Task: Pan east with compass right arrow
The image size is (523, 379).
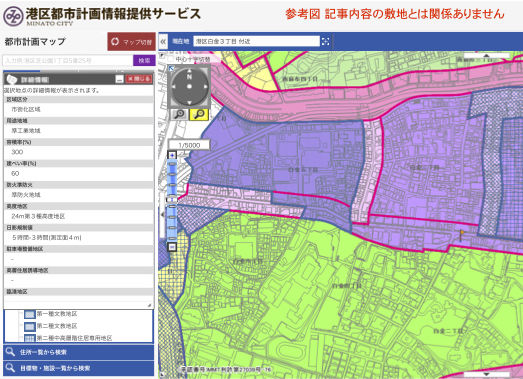Action: click(205, 86)
